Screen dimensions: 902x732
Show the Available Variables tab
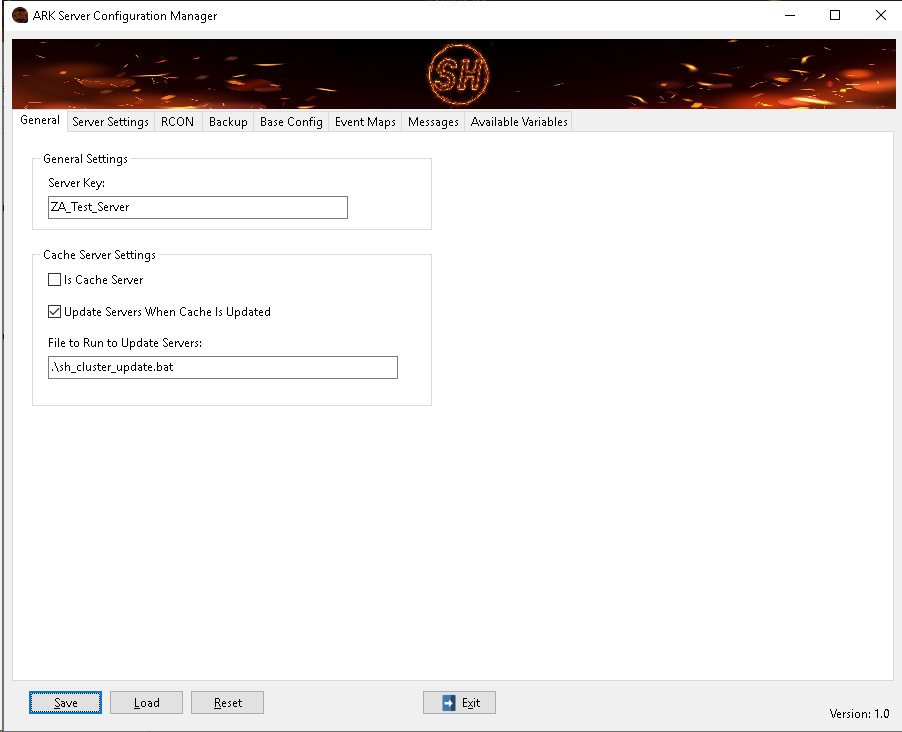click(519, 122)
